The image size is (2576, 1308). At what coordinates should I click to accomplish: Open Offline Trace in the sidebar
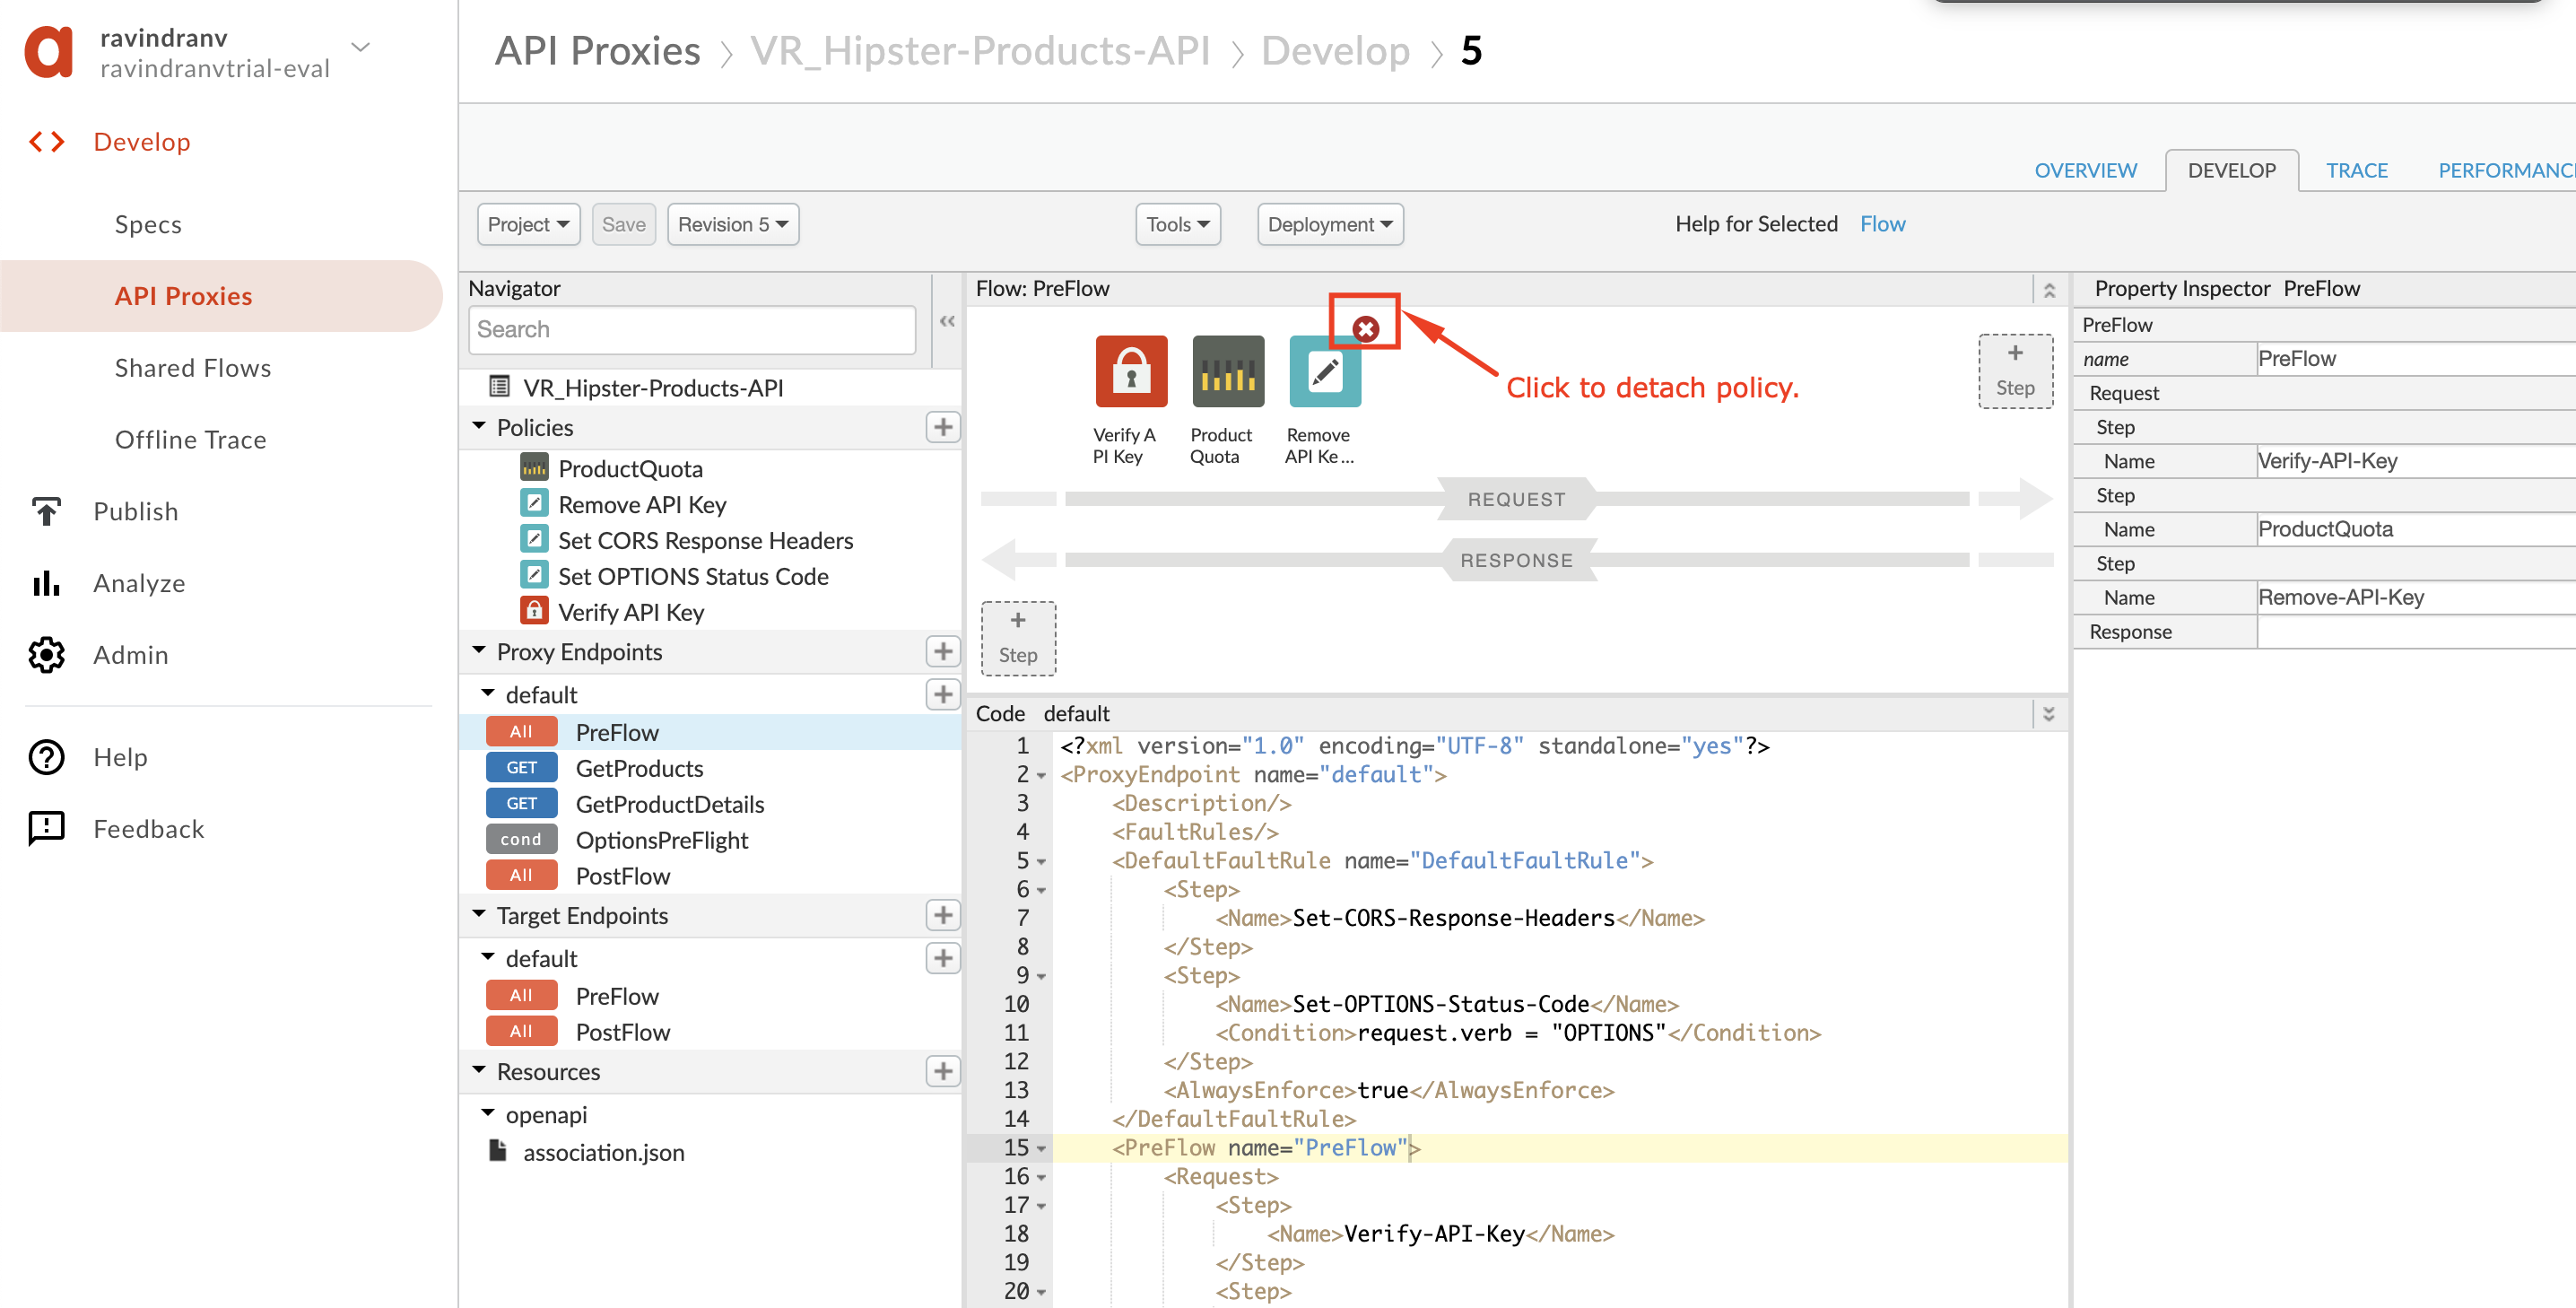[x=190, y=440]
